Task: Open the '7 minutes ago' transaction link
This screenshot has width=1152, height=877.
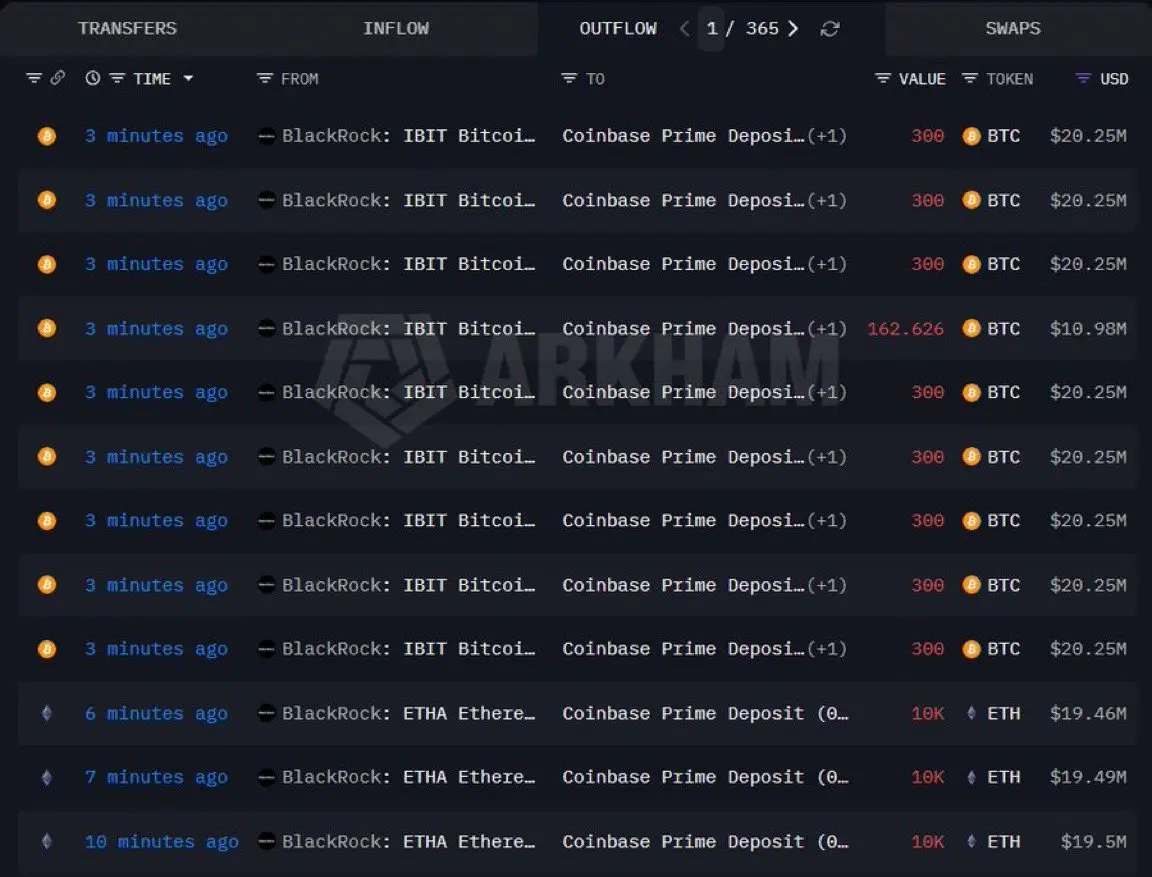Action: click(156, 778)
